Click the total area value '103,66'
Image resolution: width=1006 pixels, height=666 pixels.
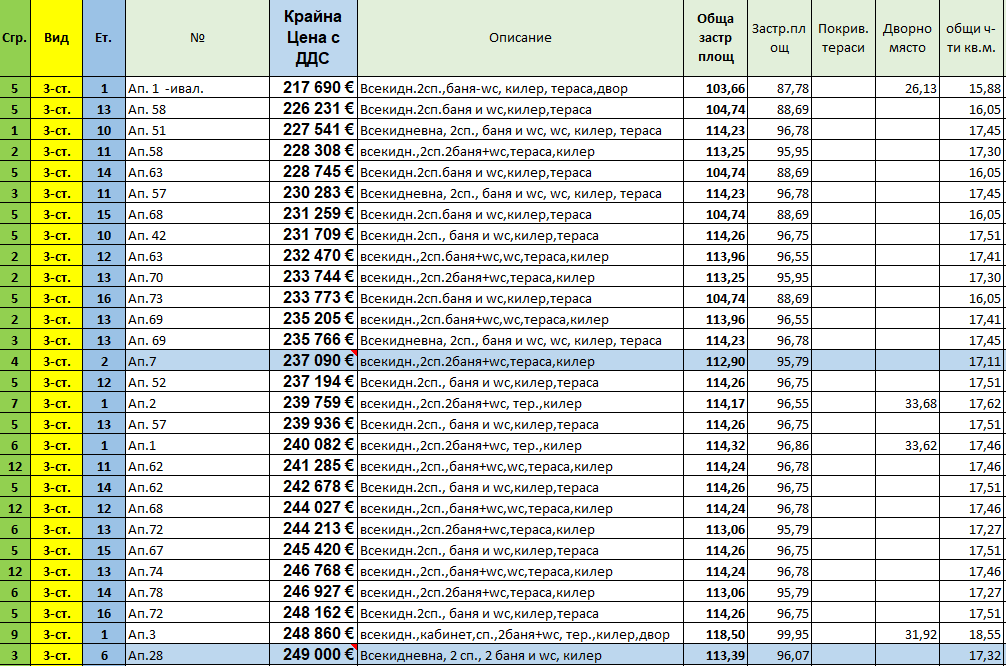pos(715,89)
